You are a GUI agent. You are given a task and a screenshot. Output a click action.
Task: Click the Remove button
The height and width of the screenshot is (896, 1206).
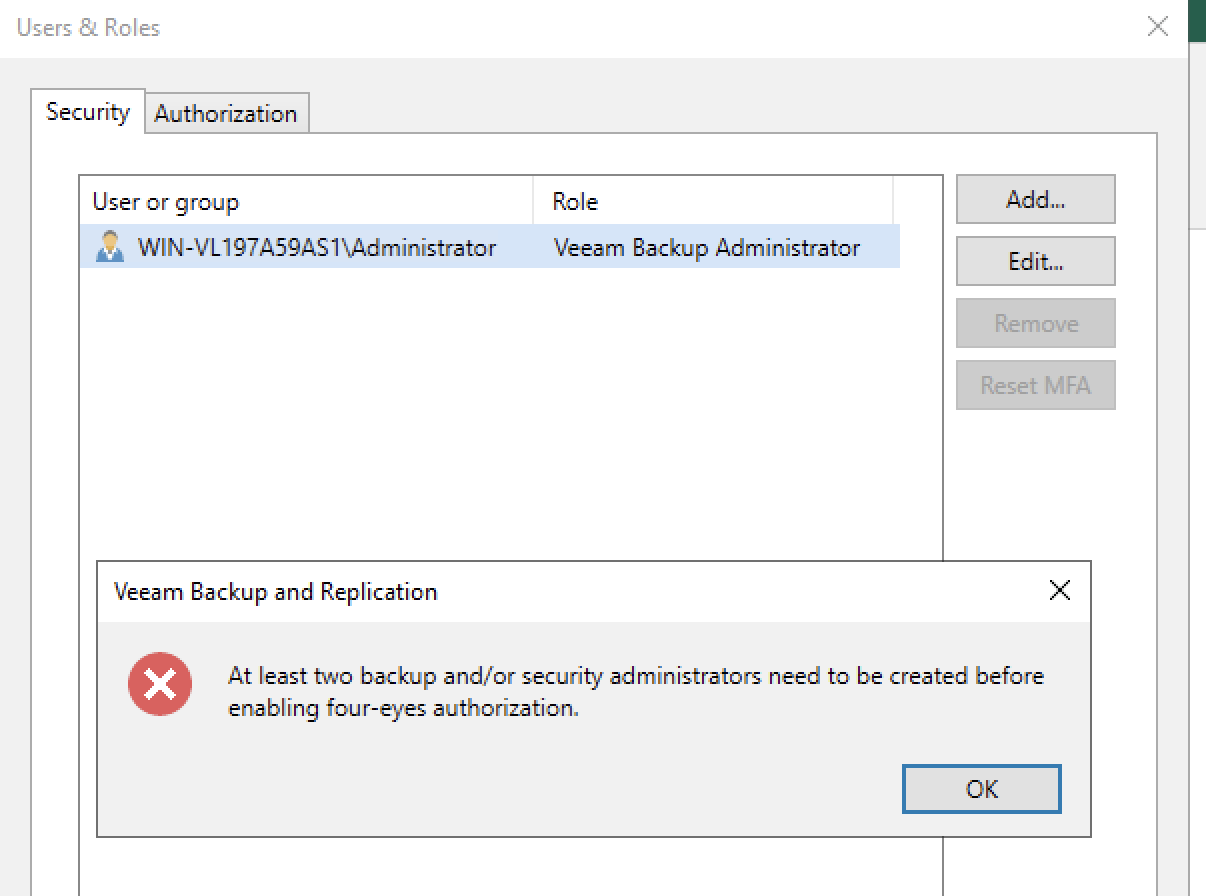click(1035, 323)
